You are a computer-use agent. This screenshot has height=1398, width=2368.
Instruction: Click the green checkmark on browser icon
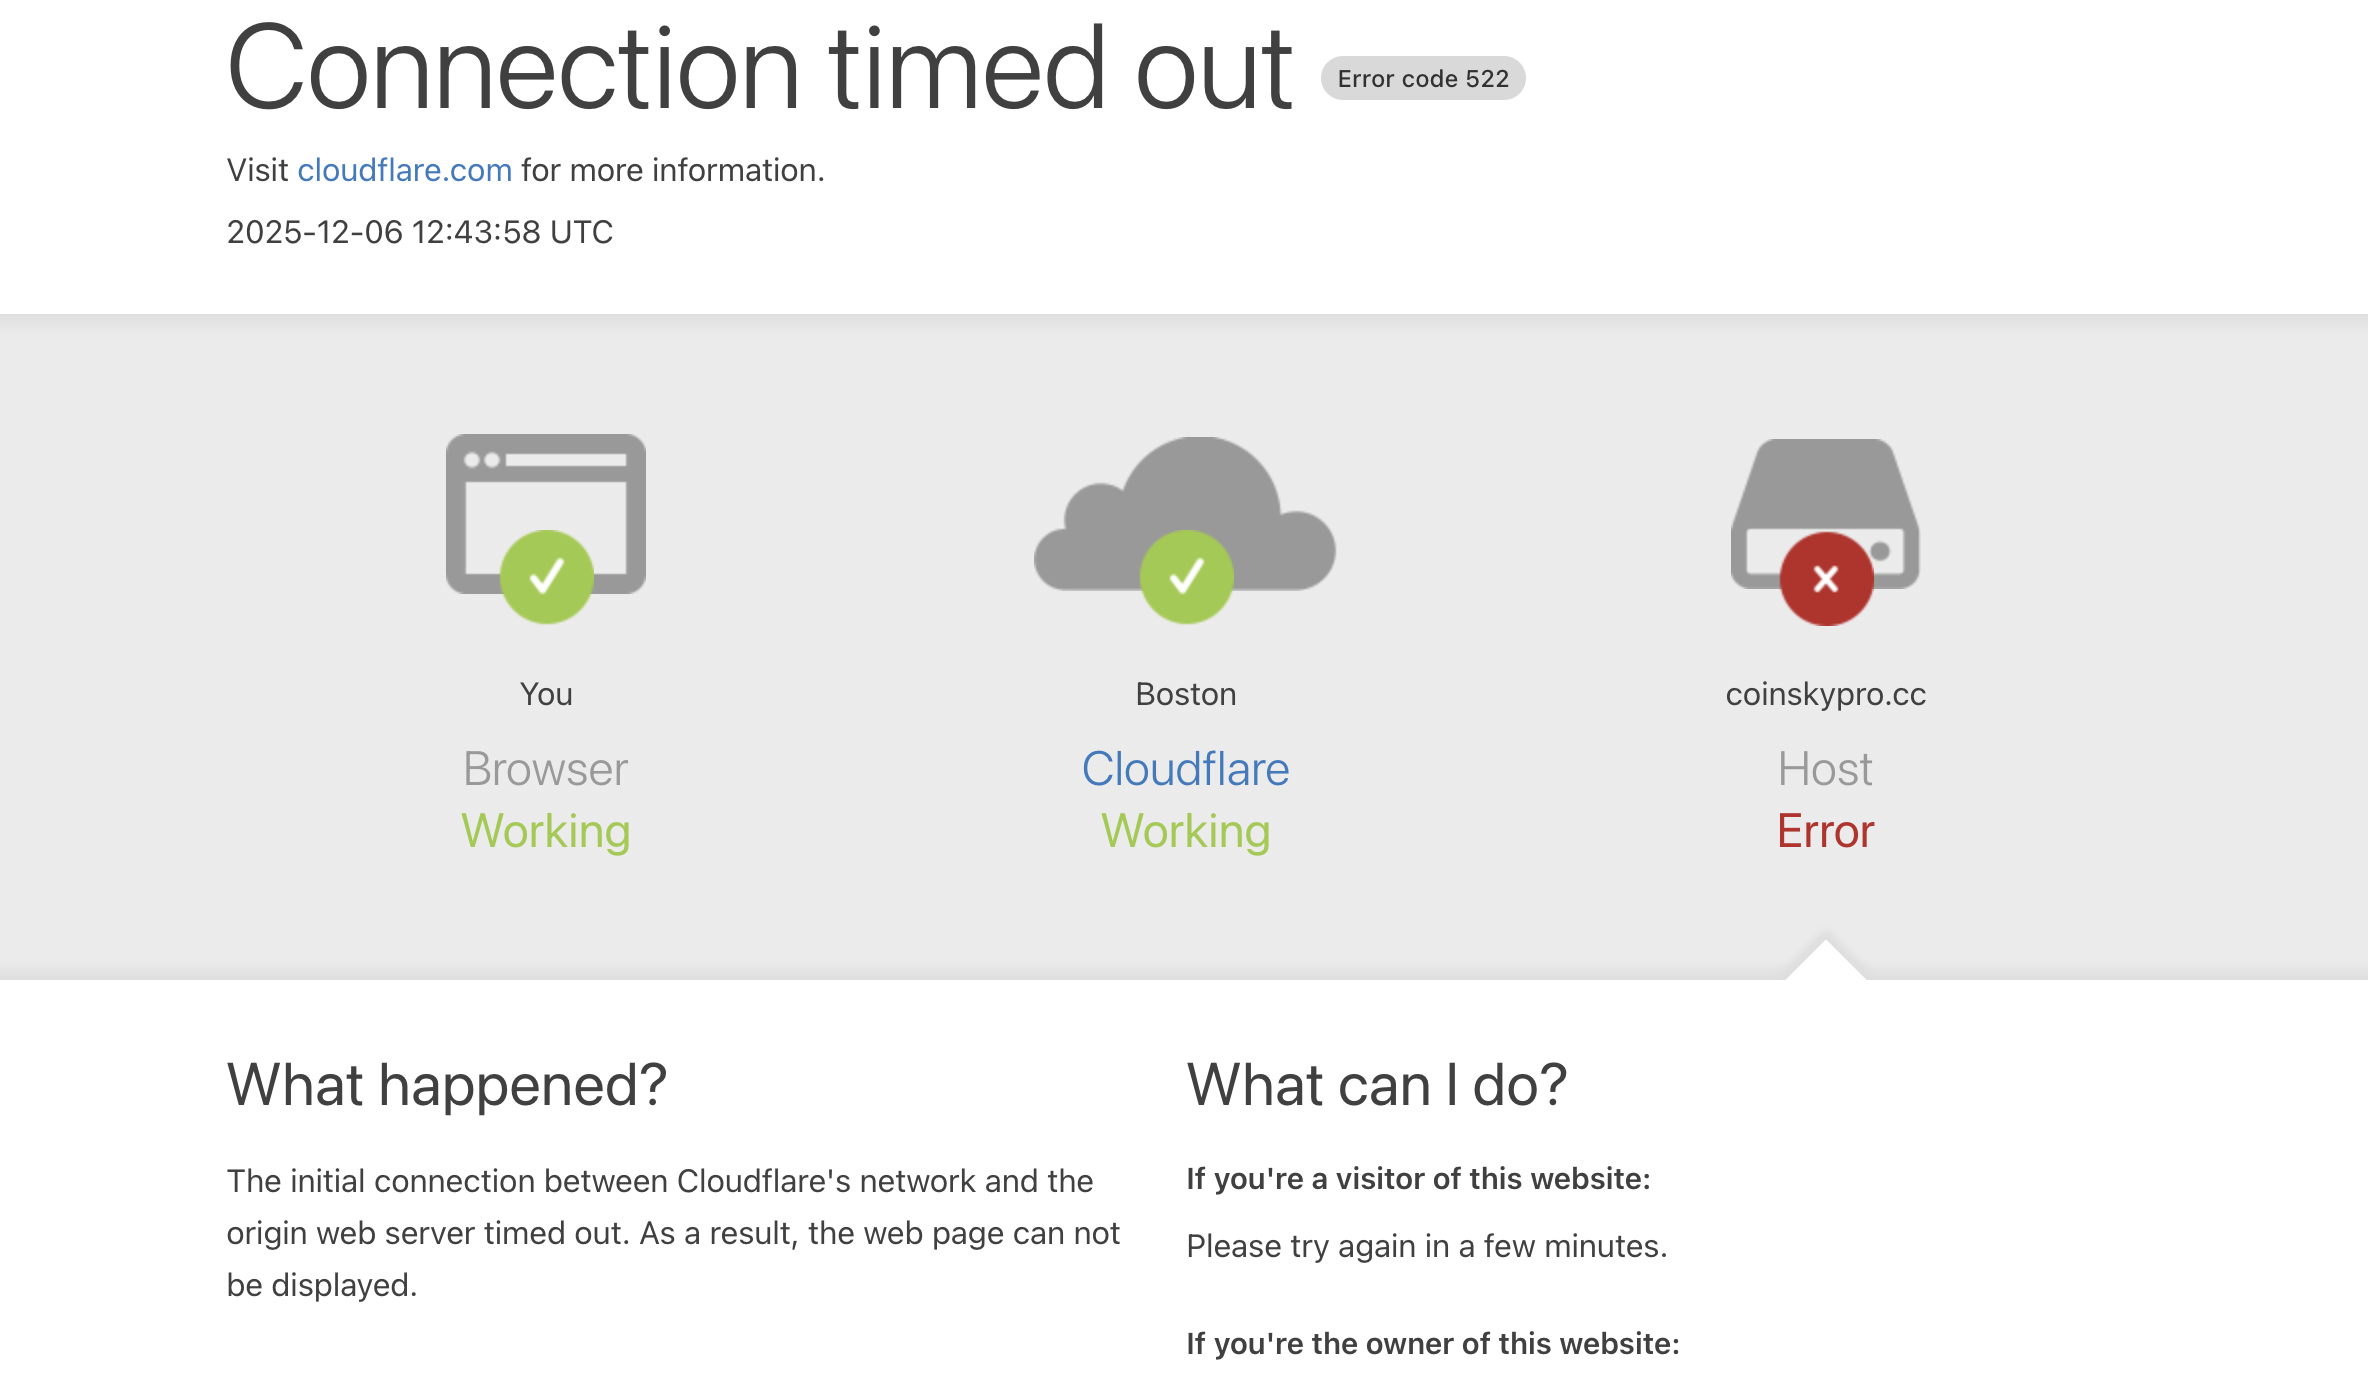pos(547,577)
